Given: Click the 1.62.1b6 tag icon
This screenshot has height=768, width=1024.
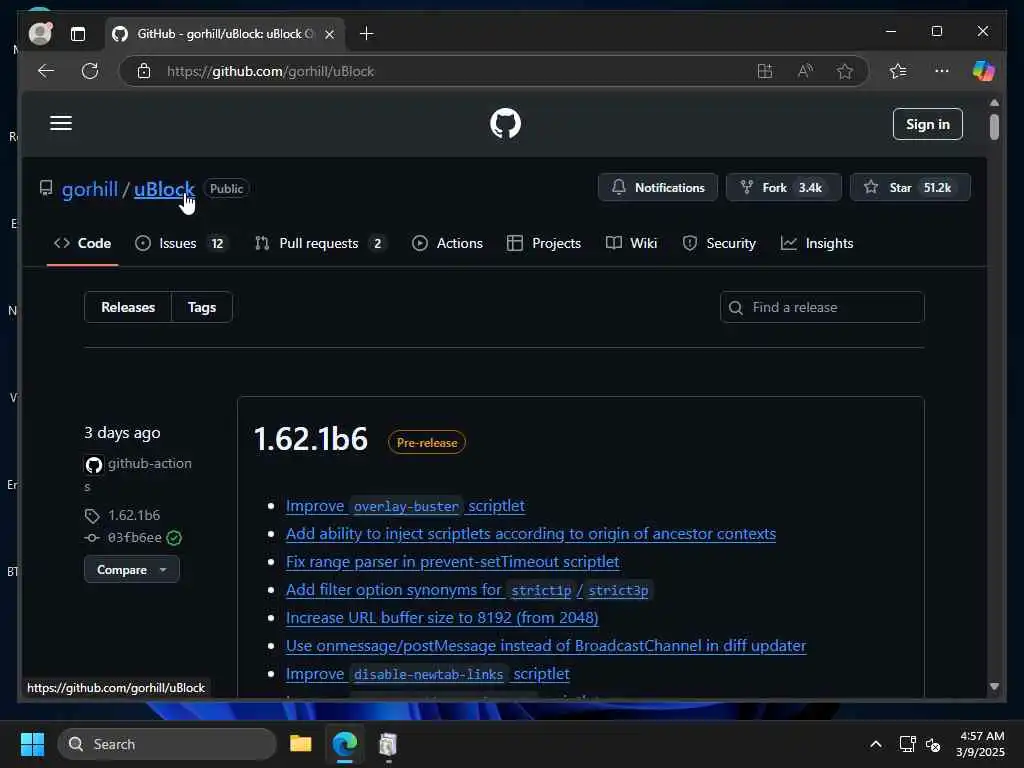Looking at the screenshot, I should (x=92, y=516).
